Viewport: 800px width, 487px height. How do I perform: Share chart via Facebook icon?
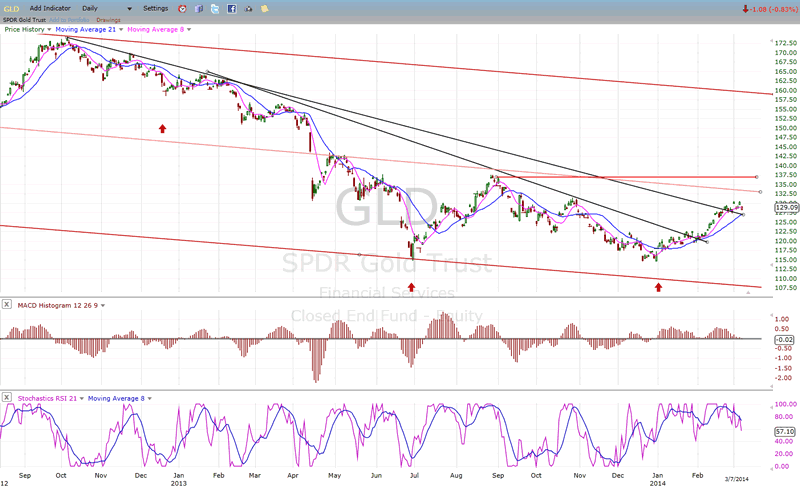point(232,8)
